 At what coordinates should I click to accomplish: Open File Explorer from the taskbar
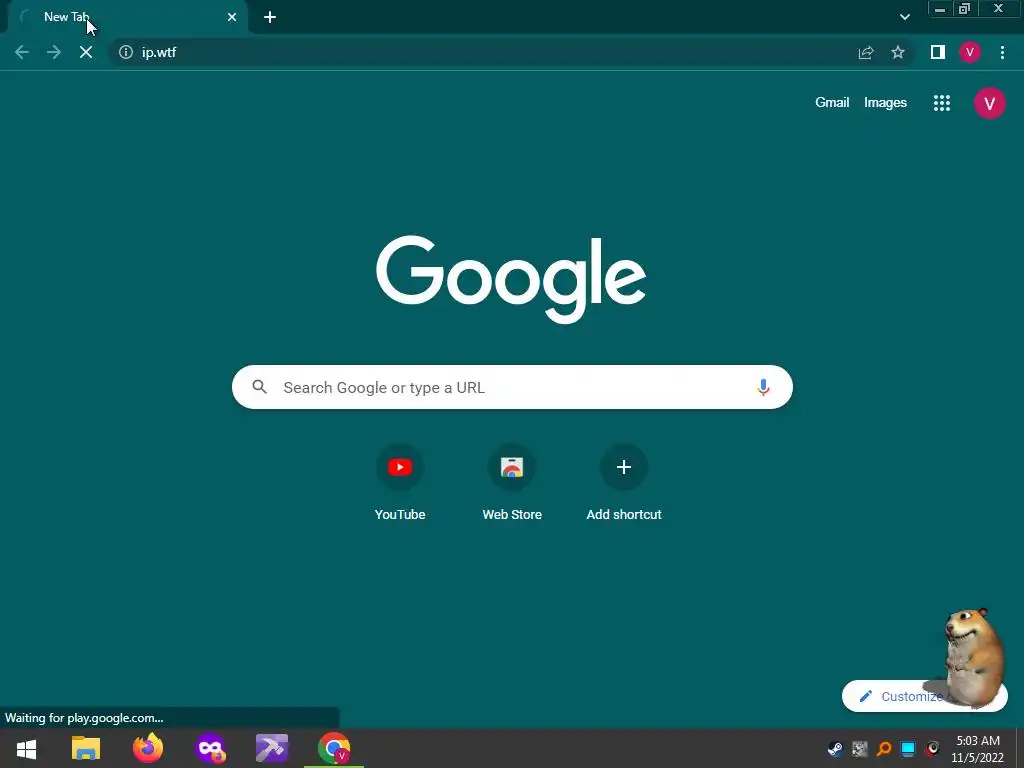(86, 748)
